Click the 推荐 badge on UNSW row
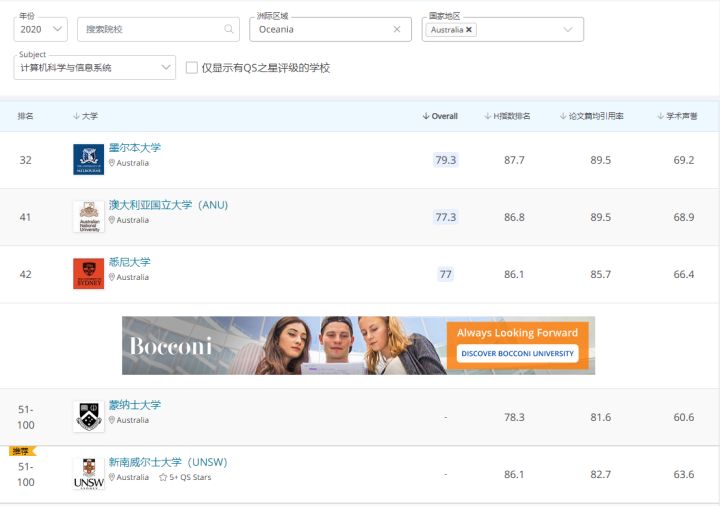Image resolution: width=720 pixels, height=506 pixels. (22, 451)
